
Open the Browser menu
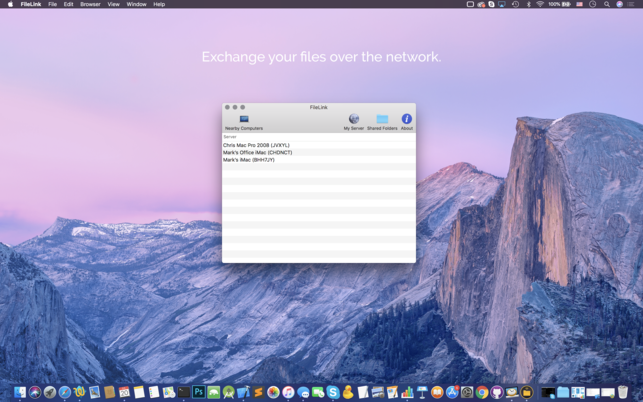(x=90, y=4)
